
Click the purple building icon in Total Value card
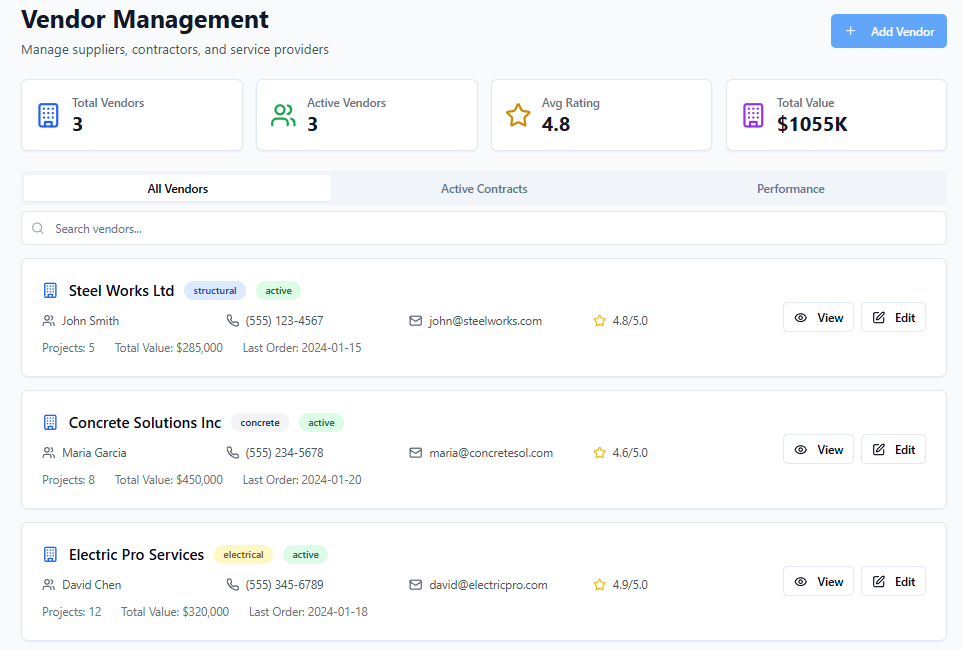753,115
